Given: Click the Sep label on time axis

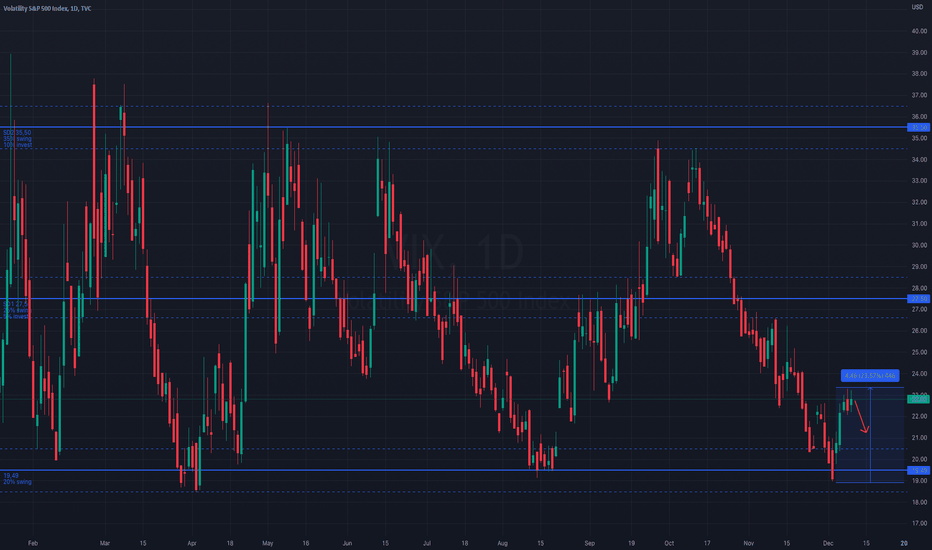Looking at the screenshot, I should click(x=589, y=543).
